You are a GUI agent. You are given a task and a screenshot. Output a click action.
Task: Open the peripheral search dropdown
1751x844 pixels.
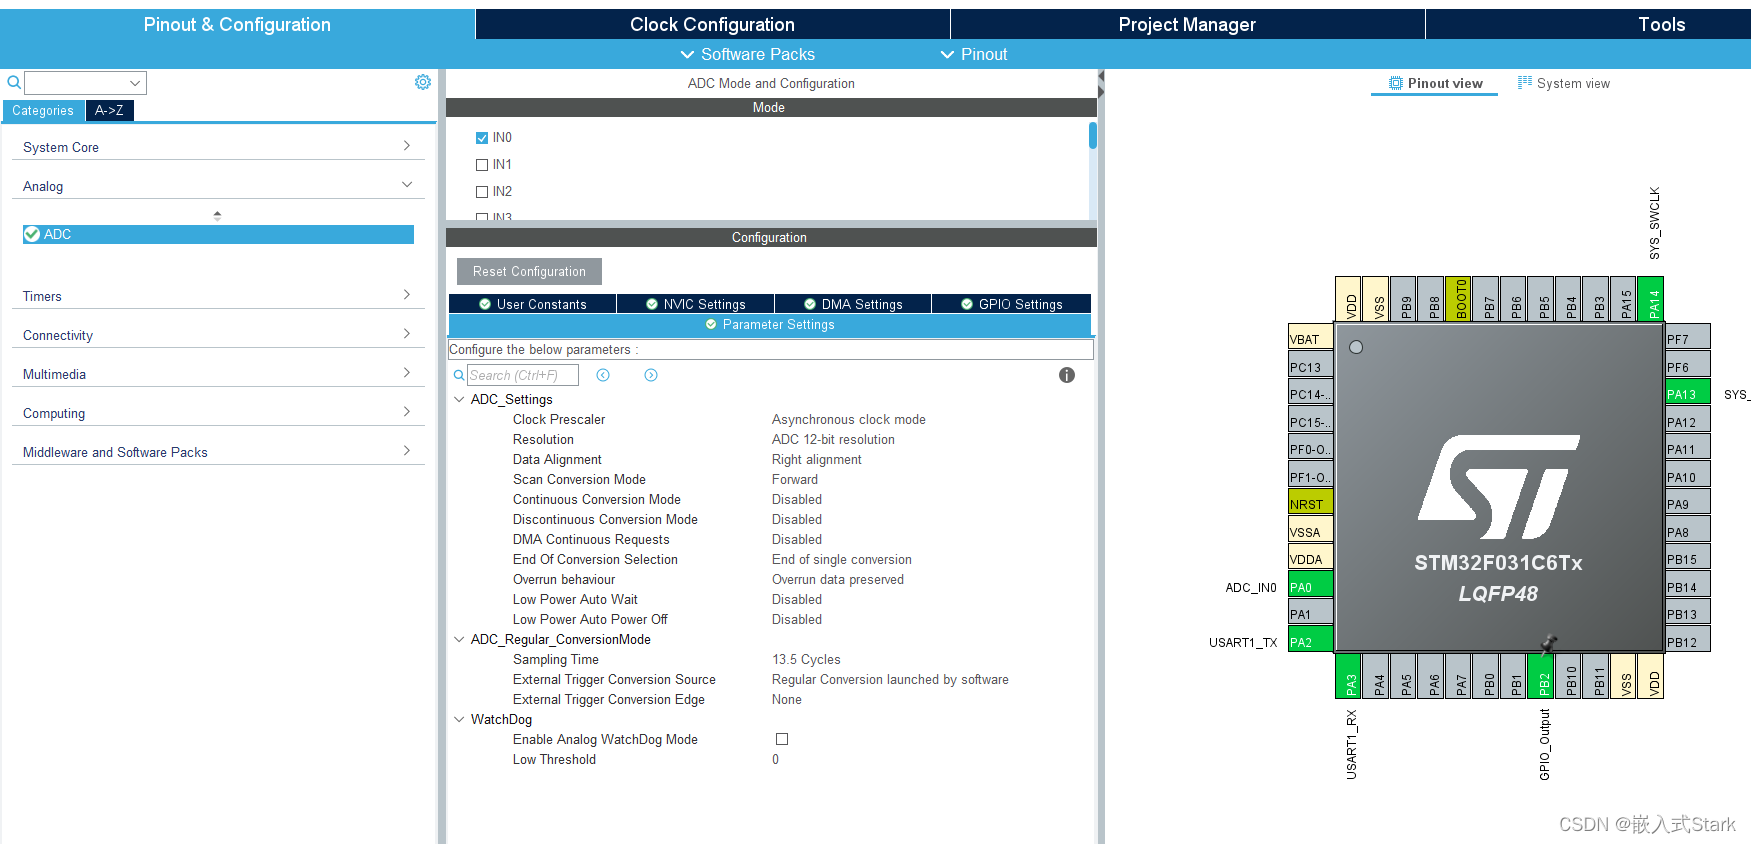tap(135, 83)
